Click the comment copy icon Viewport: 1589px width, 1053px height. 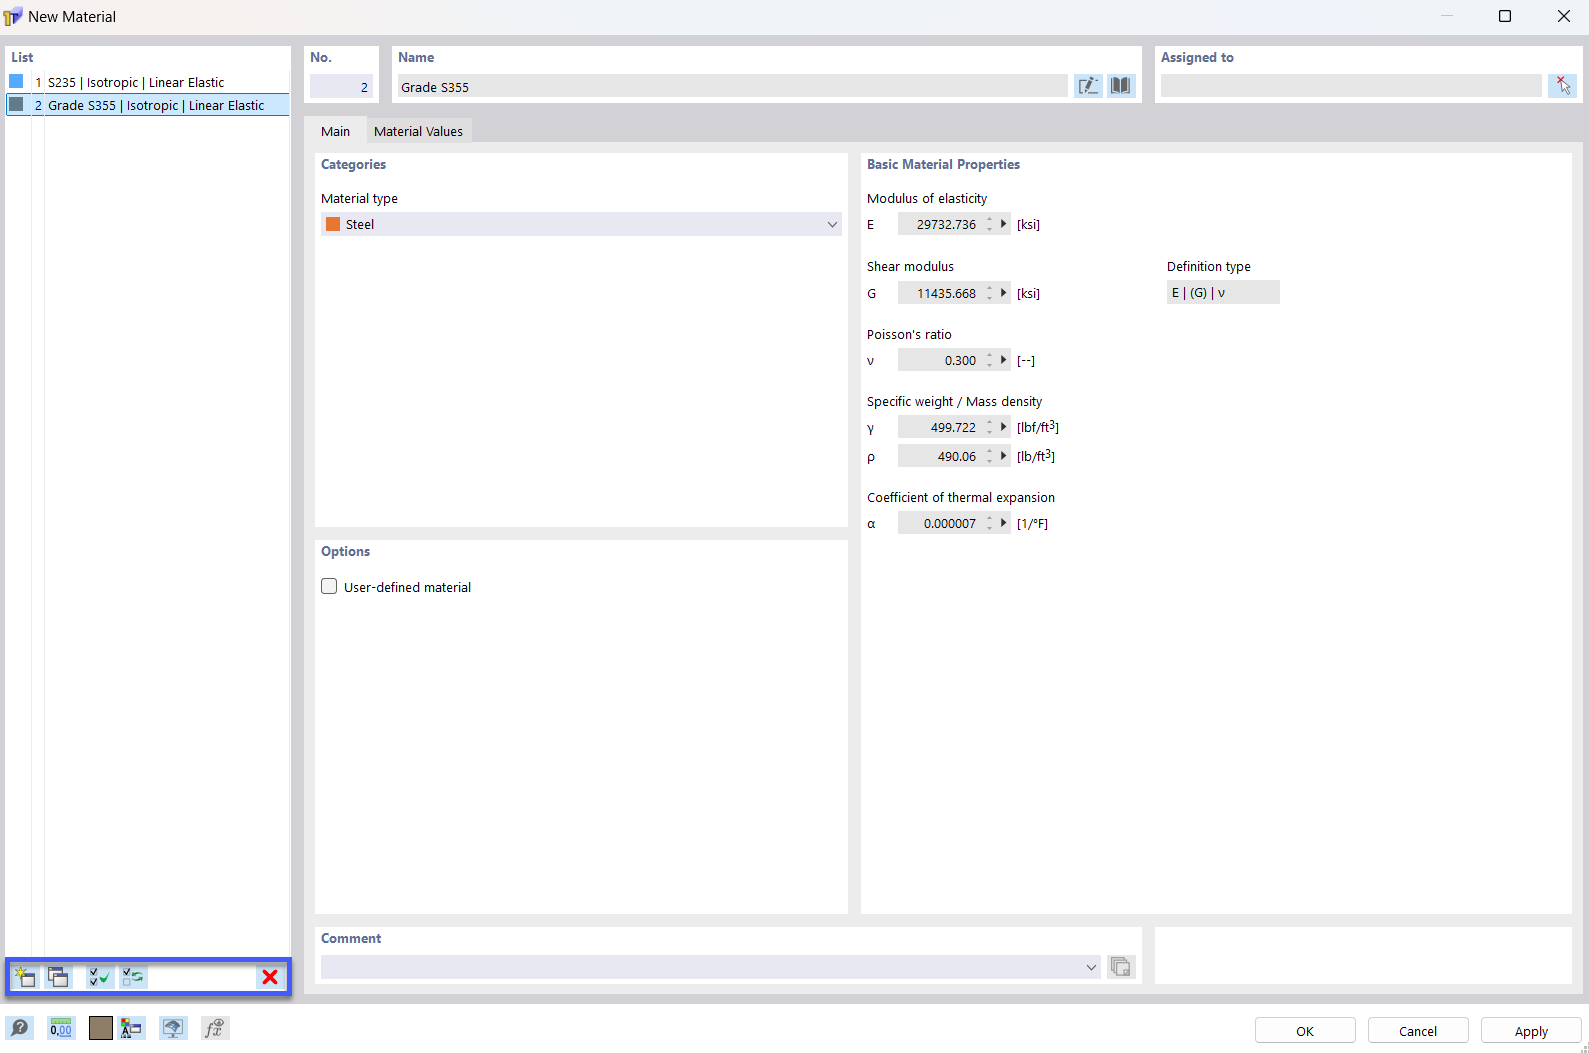click(1121, 967)
